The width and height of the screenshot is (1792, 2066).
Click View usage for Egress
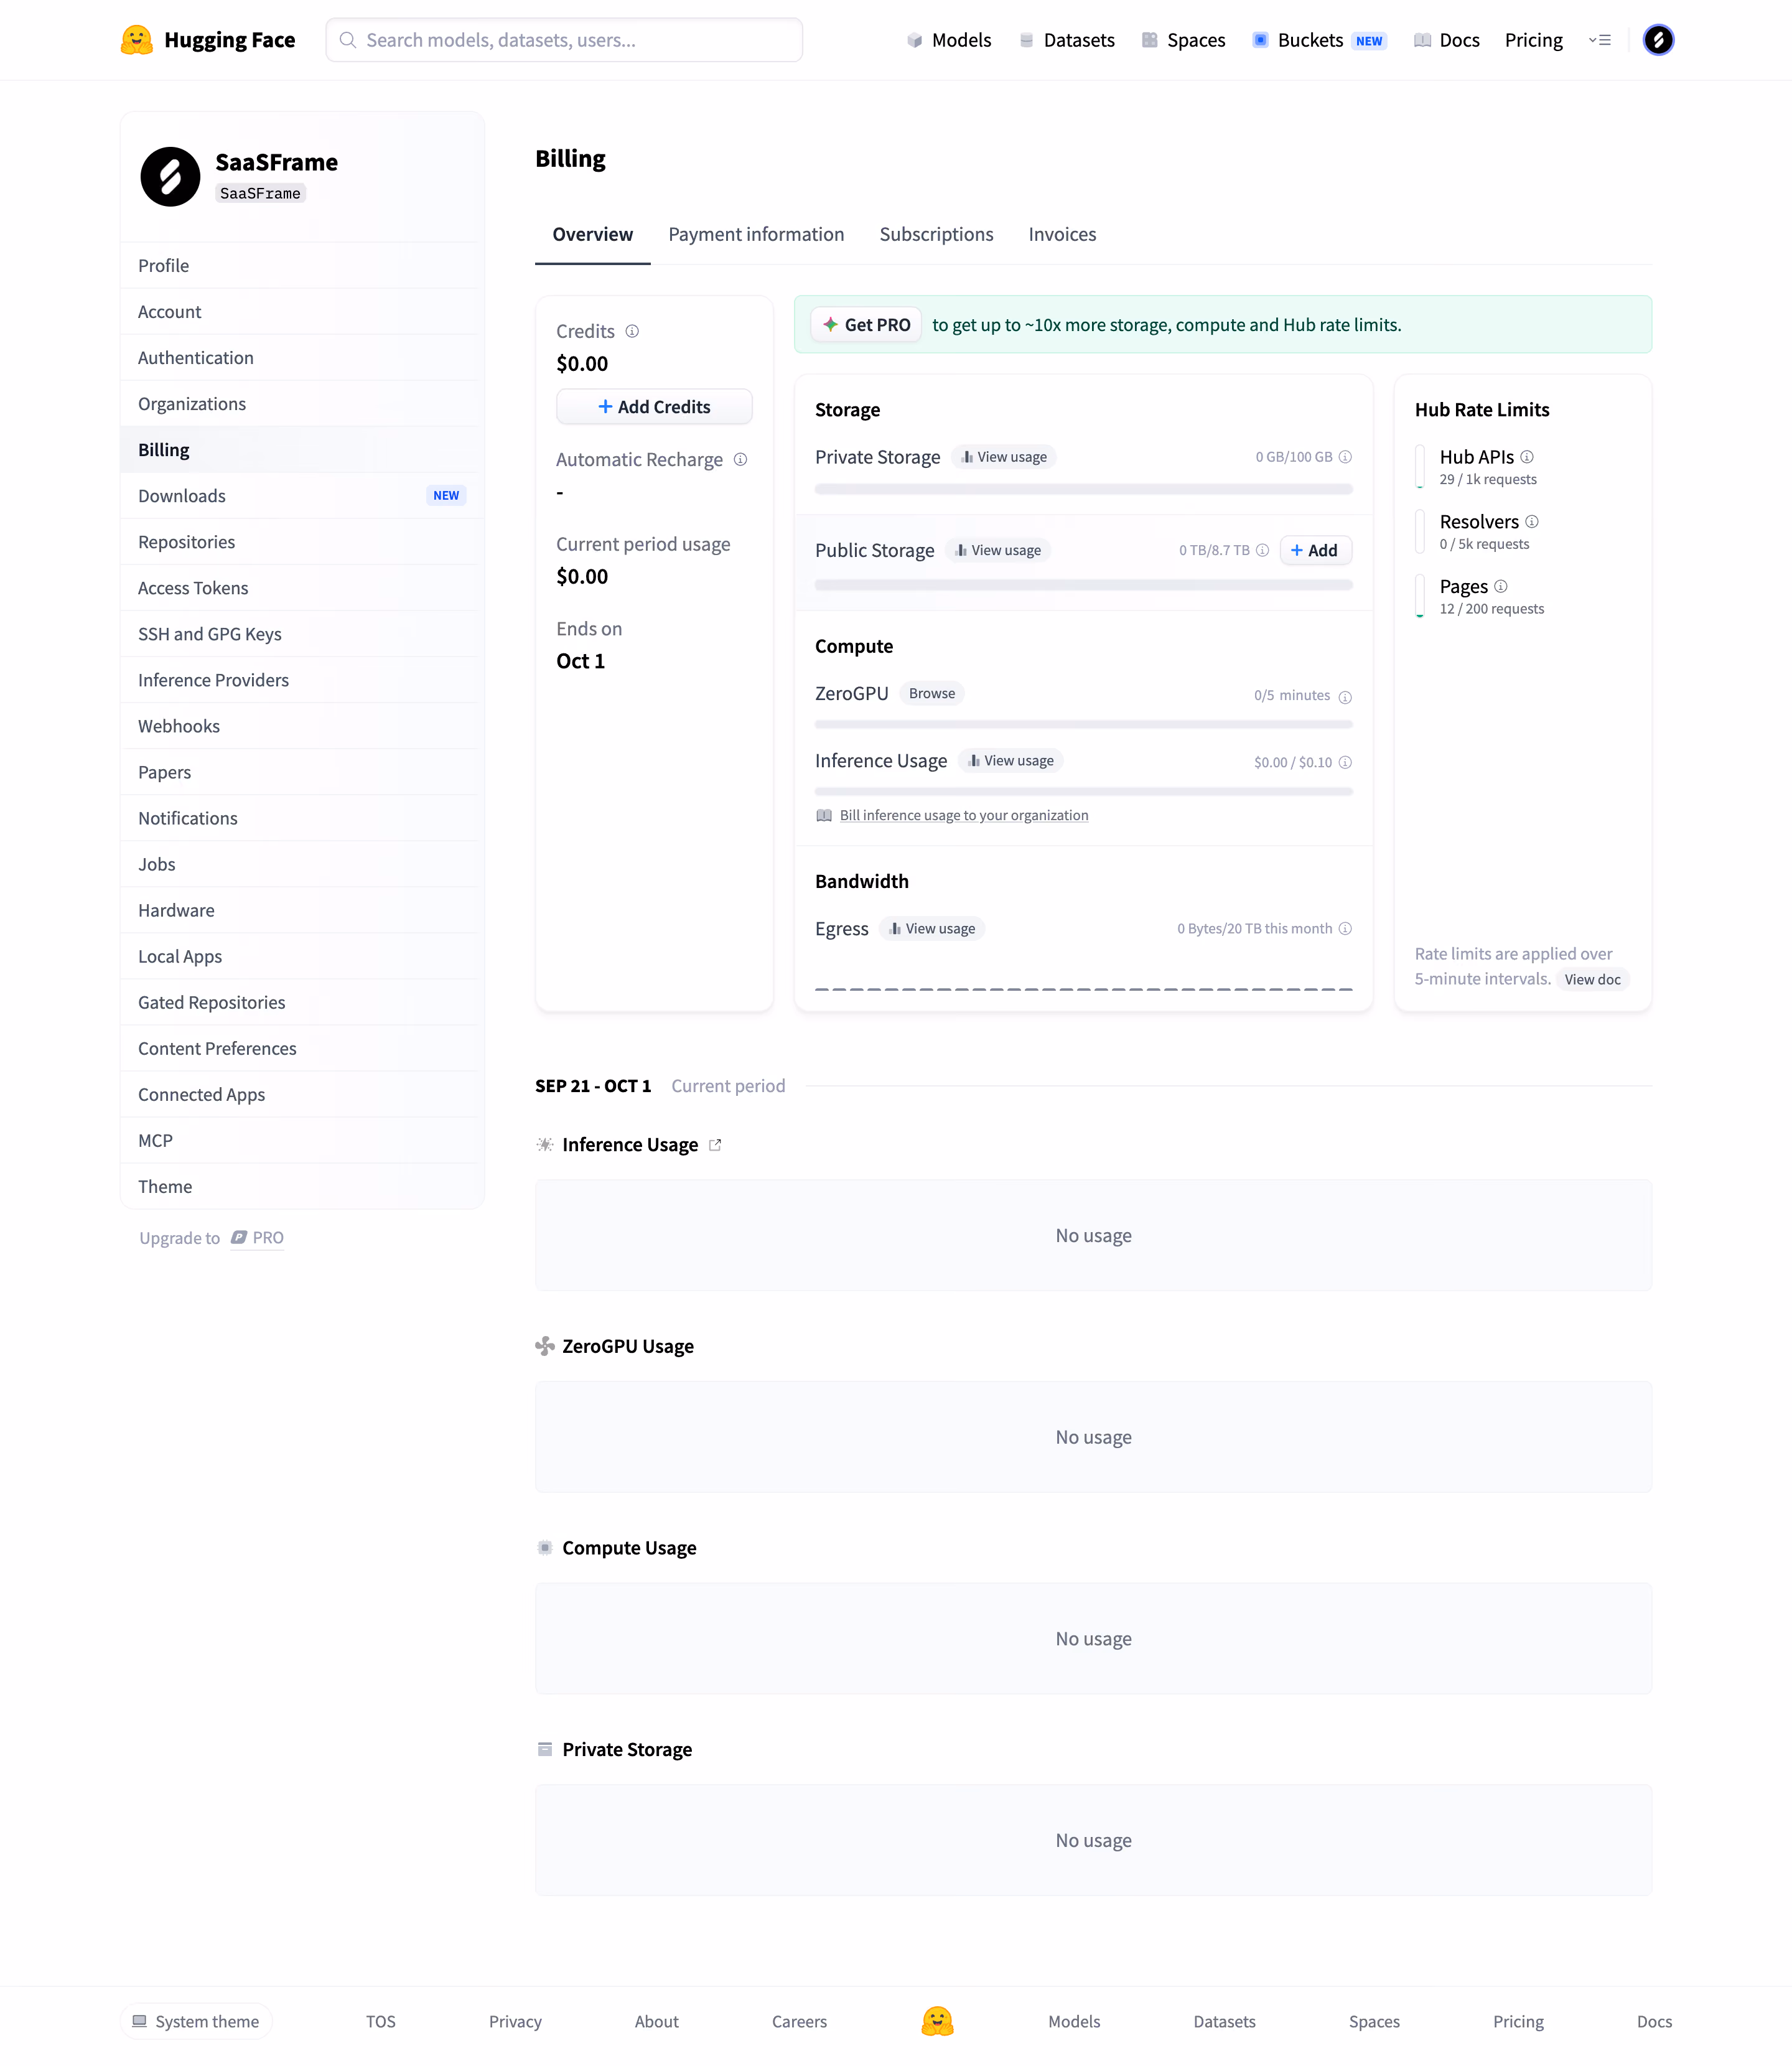[932, 928]
